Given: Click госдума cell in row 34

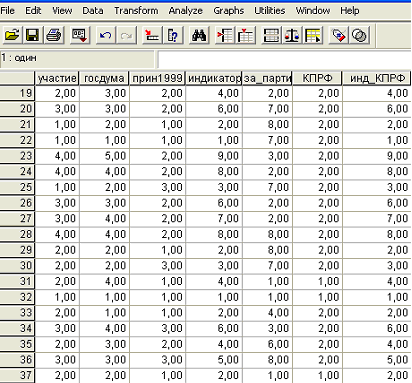Looking at the screenshot, I should pyautogui.click(x=104, y=328).
